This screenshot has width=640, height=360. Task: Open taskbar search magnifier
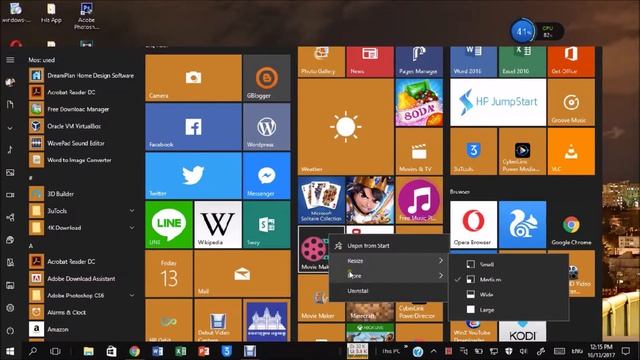[33, 351]
